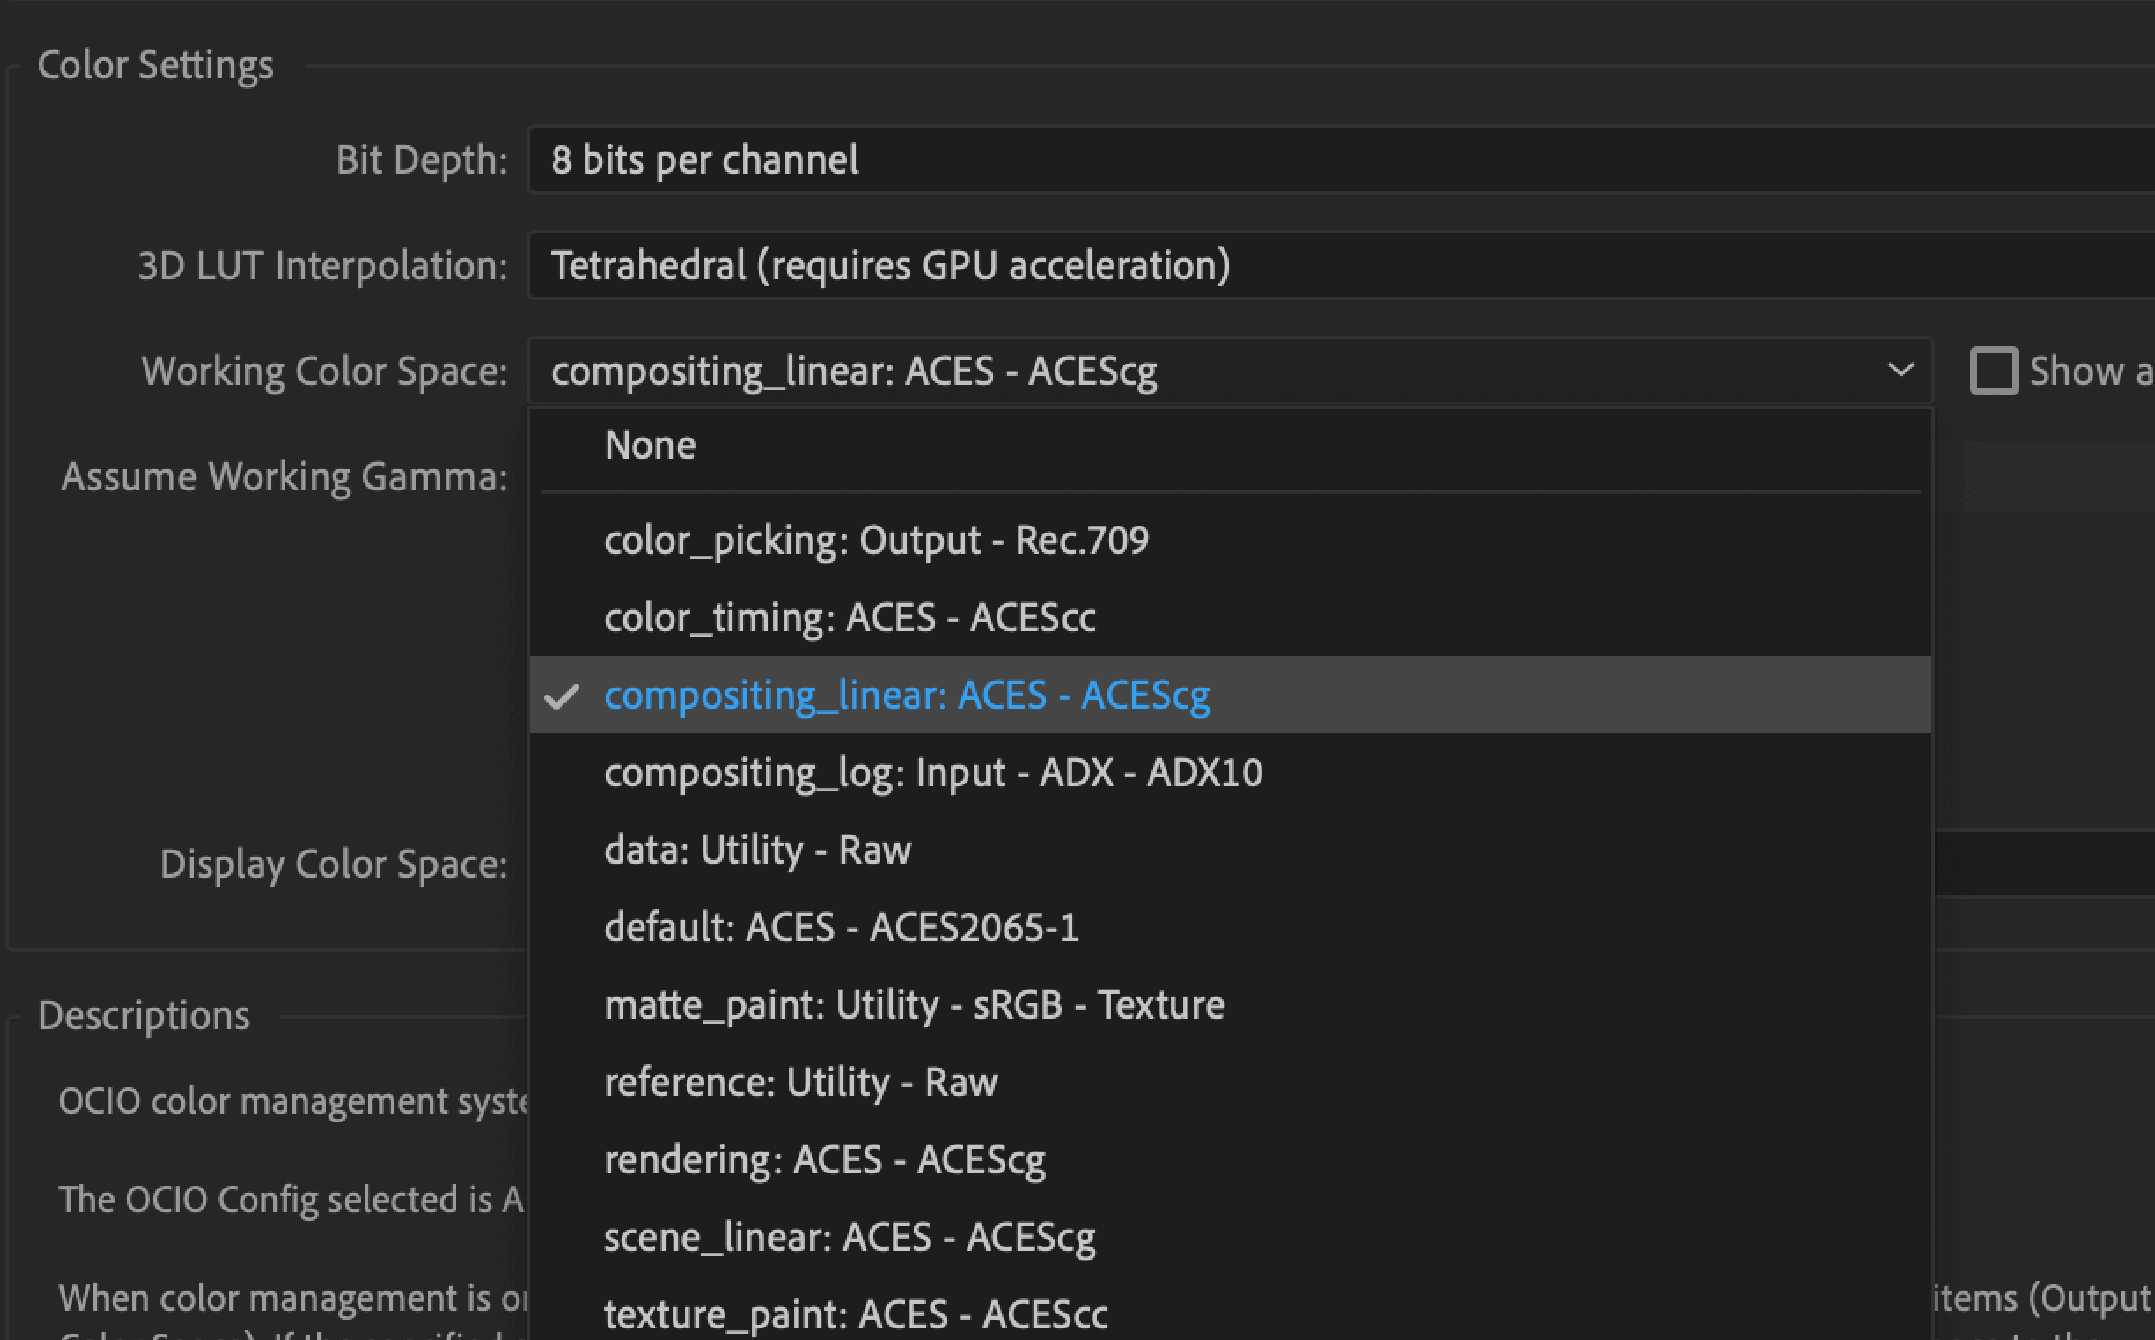Pick rendering: ACES - ACEScg from the dropdown

tap(824, 1159)
